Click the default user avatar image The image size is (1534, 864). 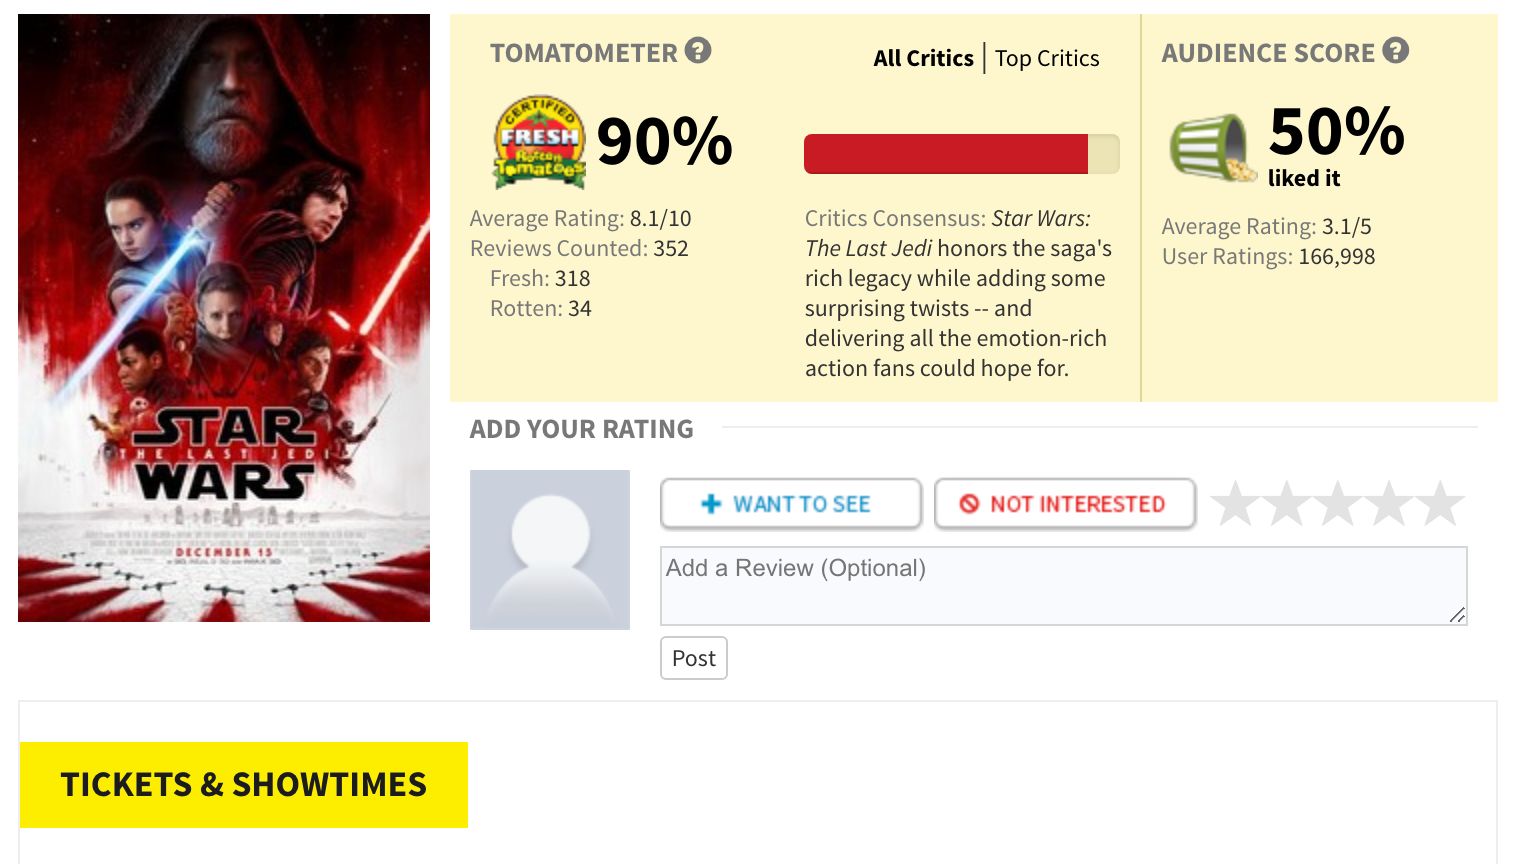click(x=550, y=549)
